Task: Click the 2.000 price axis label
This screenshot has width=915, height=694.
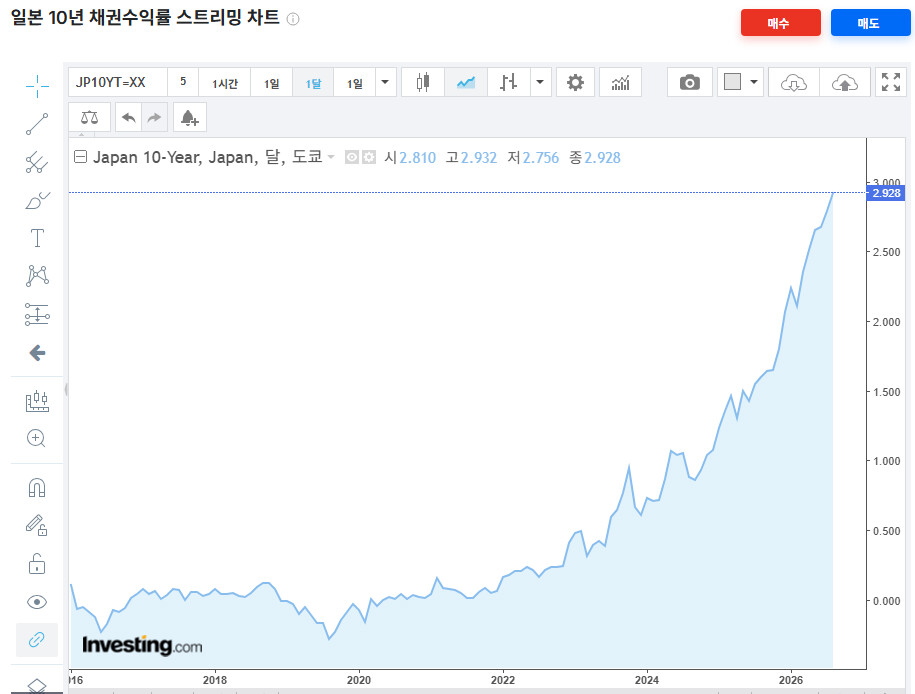Action: point(886,322)
